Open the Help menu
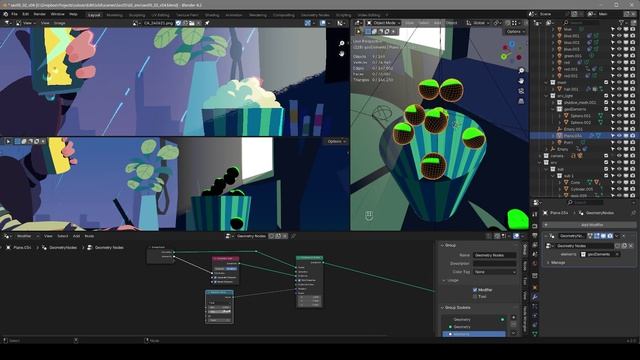 tap(73, 14)
